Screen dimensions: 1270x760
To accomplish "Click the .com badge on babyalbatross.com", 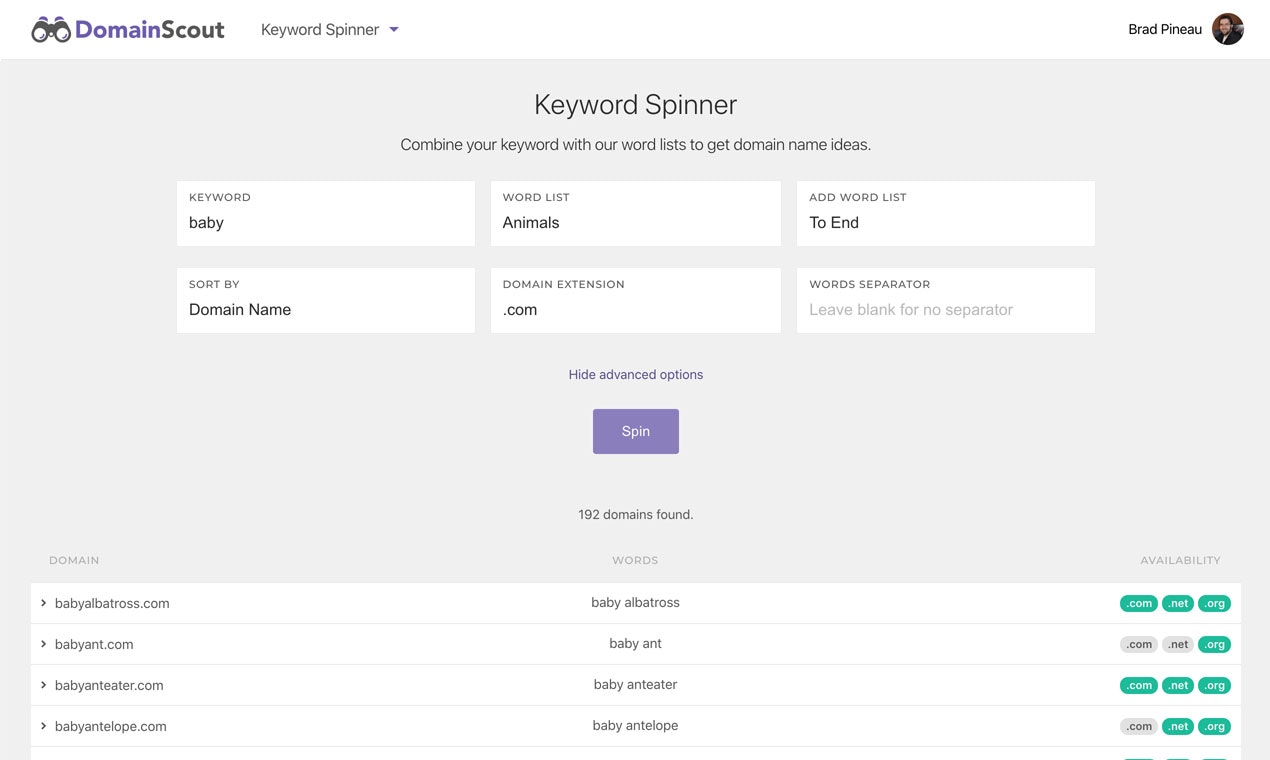I will click(1138, 603).
